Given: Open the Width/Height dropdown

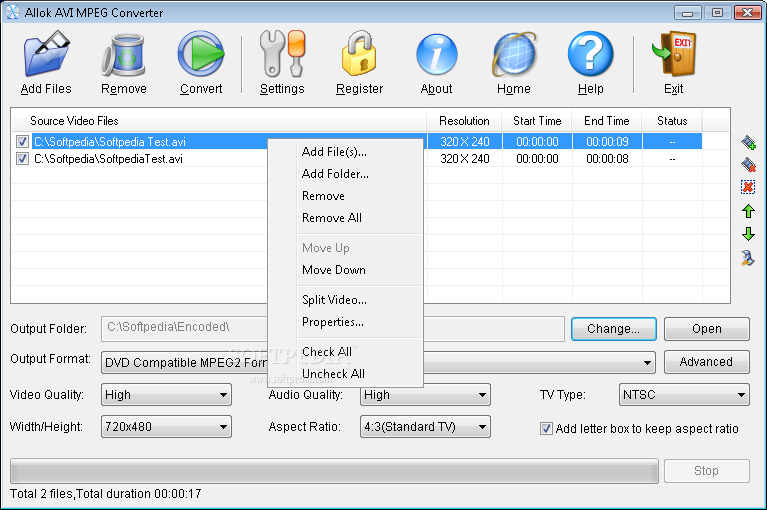Looking at the screenshot, I should [x=223, y=427].
